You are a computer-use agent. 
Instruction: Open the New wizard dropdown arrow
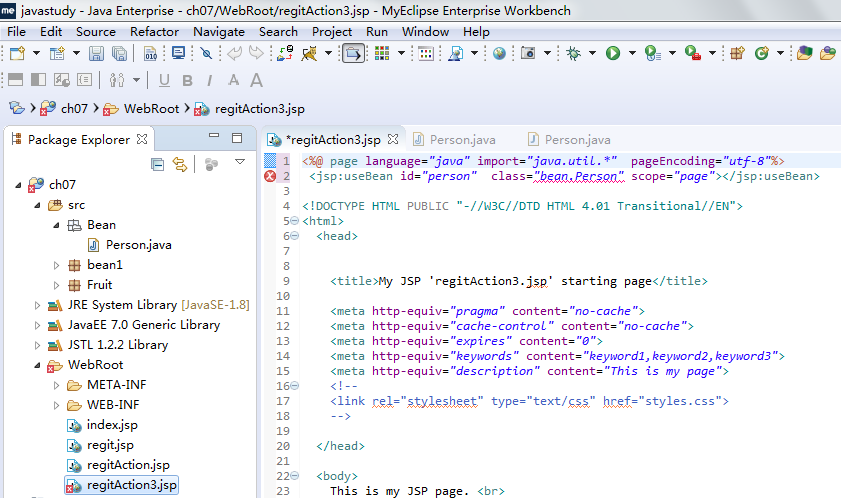[x=36, y=53]
